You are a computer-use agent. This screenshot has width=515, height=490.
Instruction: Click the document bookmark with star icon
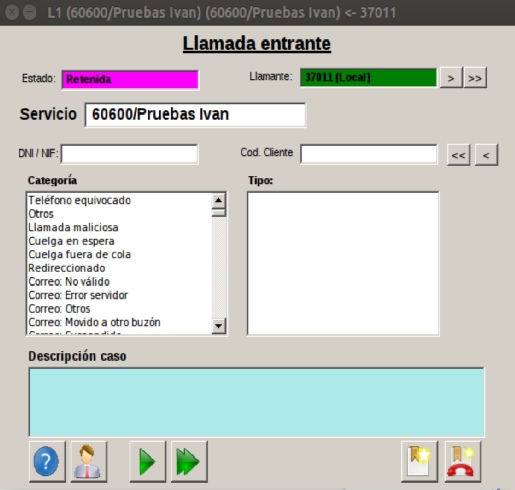point(419,461)
